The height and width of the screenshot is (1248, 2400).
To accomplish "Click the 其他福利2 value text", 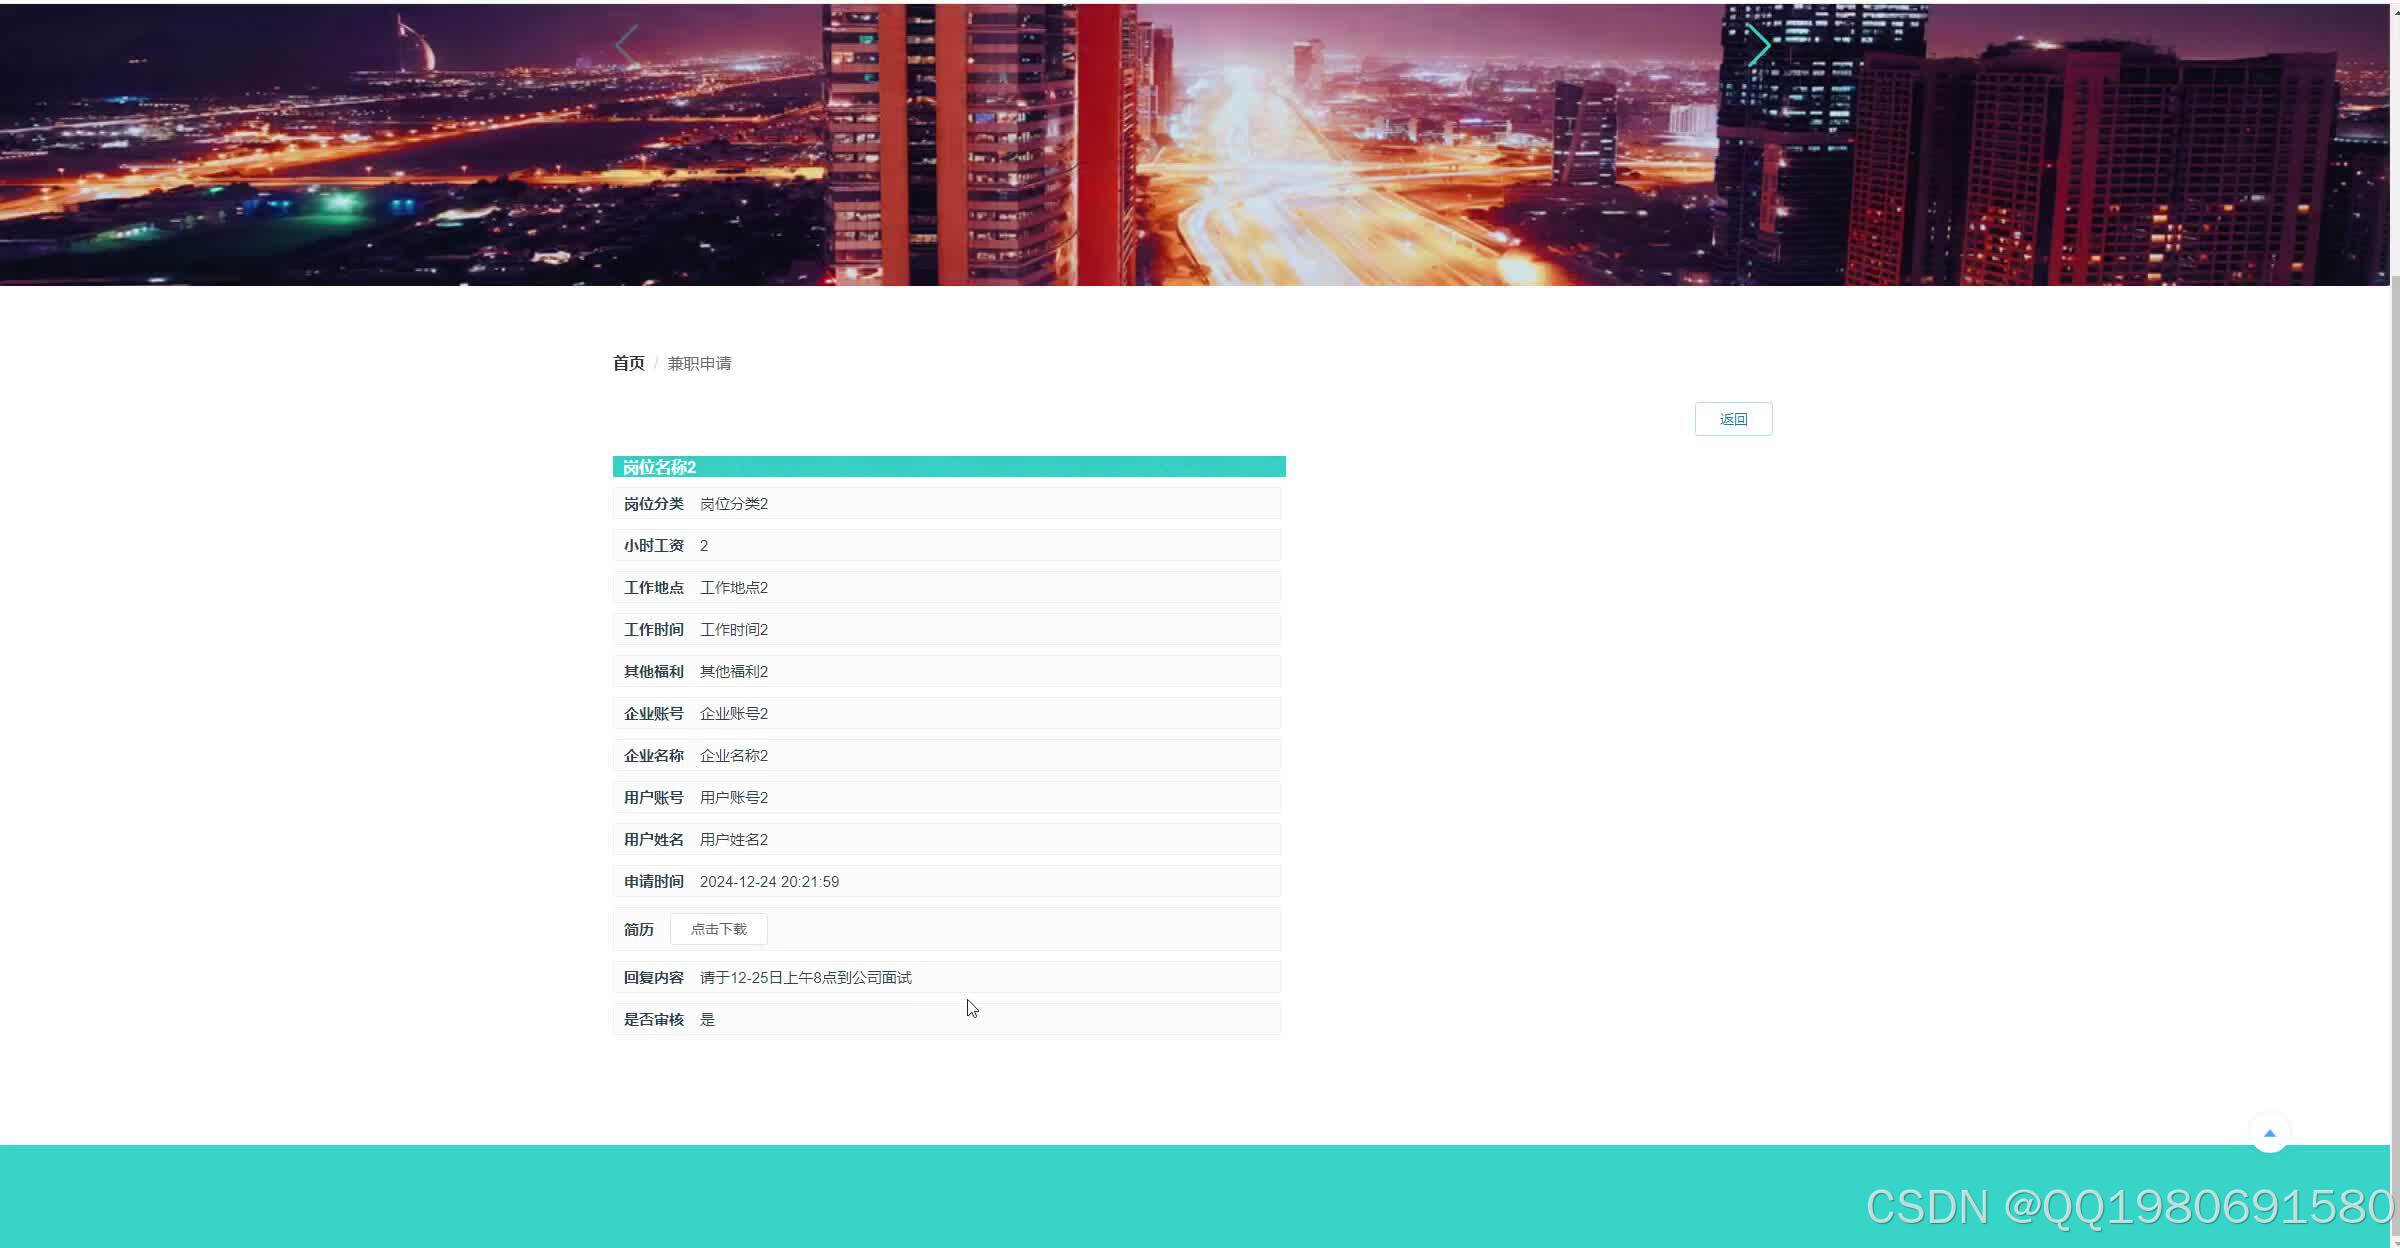I will (734, 672).
